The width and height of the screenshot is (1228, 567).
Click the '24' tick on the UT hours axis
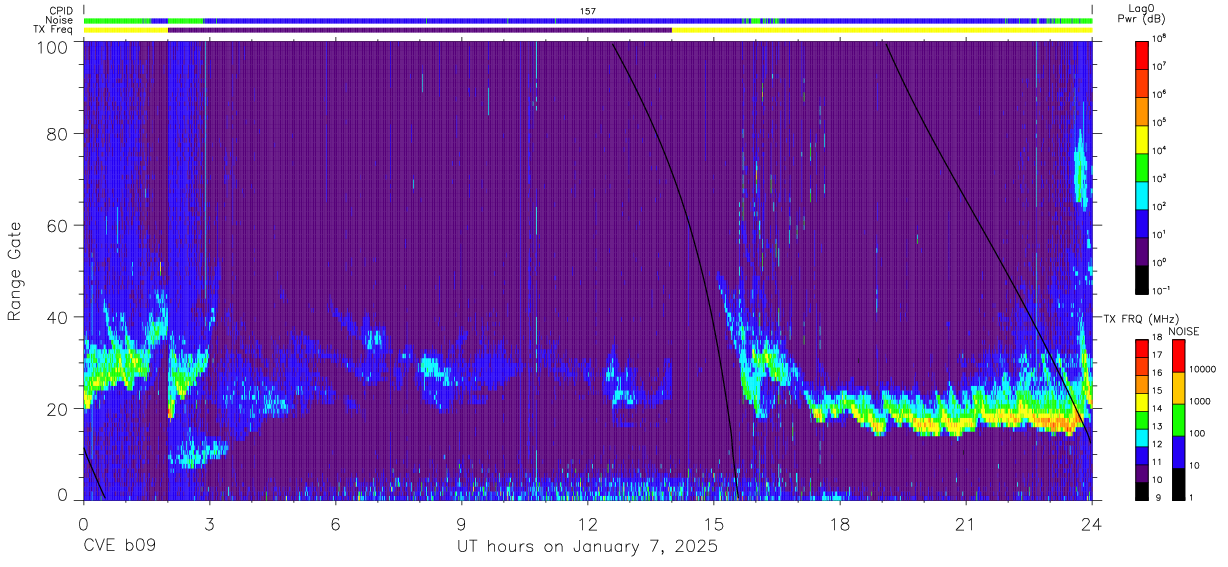1092,524
